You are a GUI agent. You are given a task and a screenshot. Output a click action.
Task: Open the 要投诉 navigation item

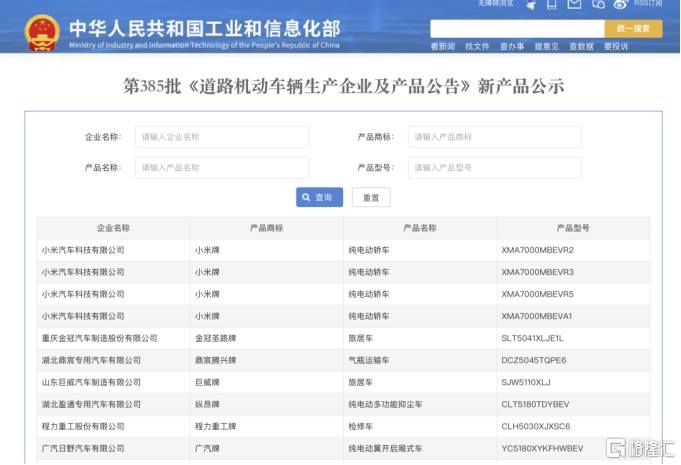click(x=616, y=47)
